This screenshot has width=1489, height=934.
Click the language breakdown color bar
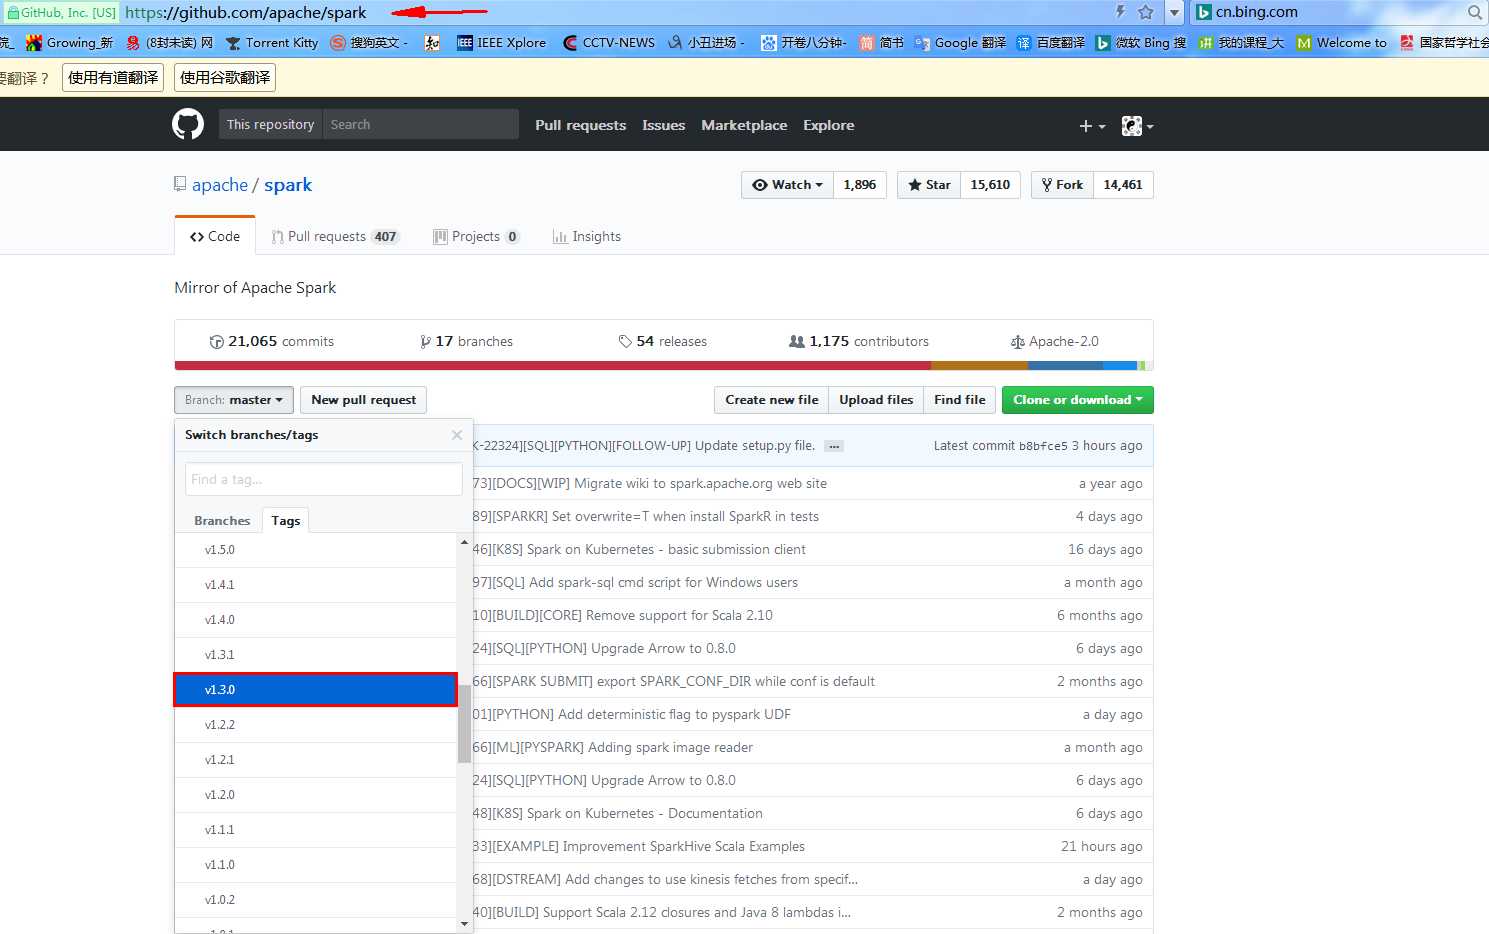[664, 366]
